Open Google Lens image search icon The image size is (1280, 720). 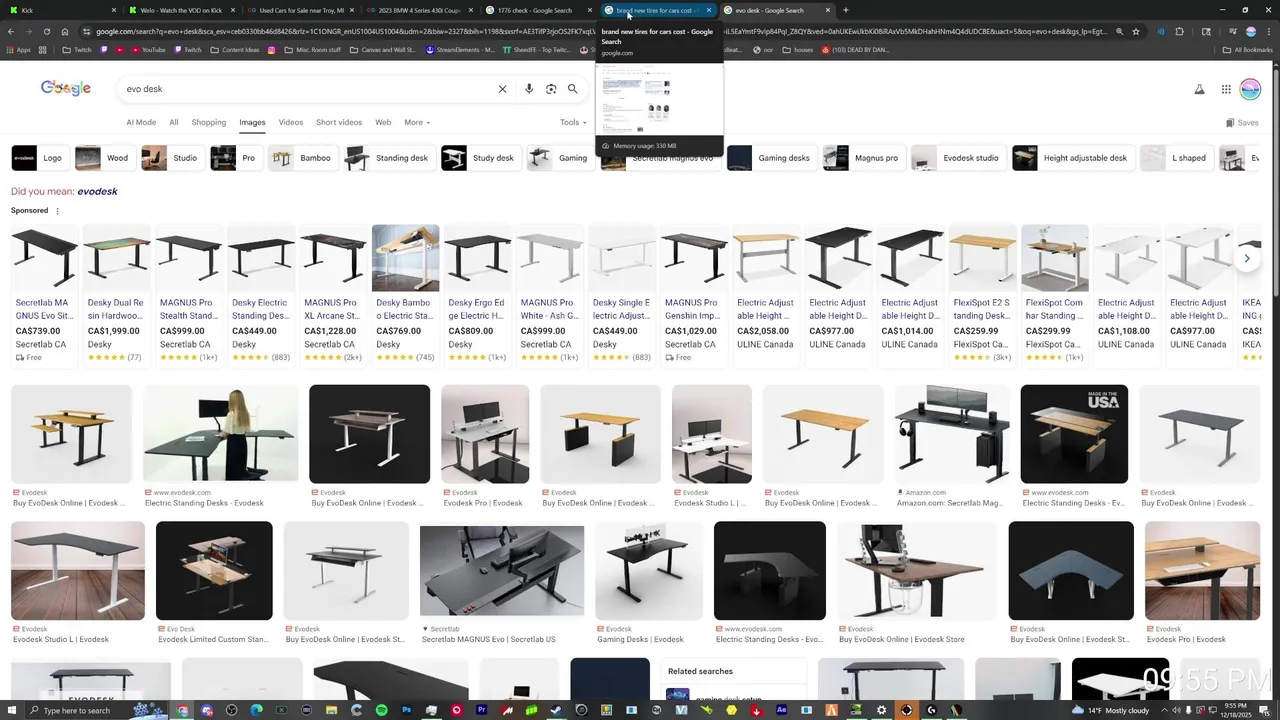point(551,89)
